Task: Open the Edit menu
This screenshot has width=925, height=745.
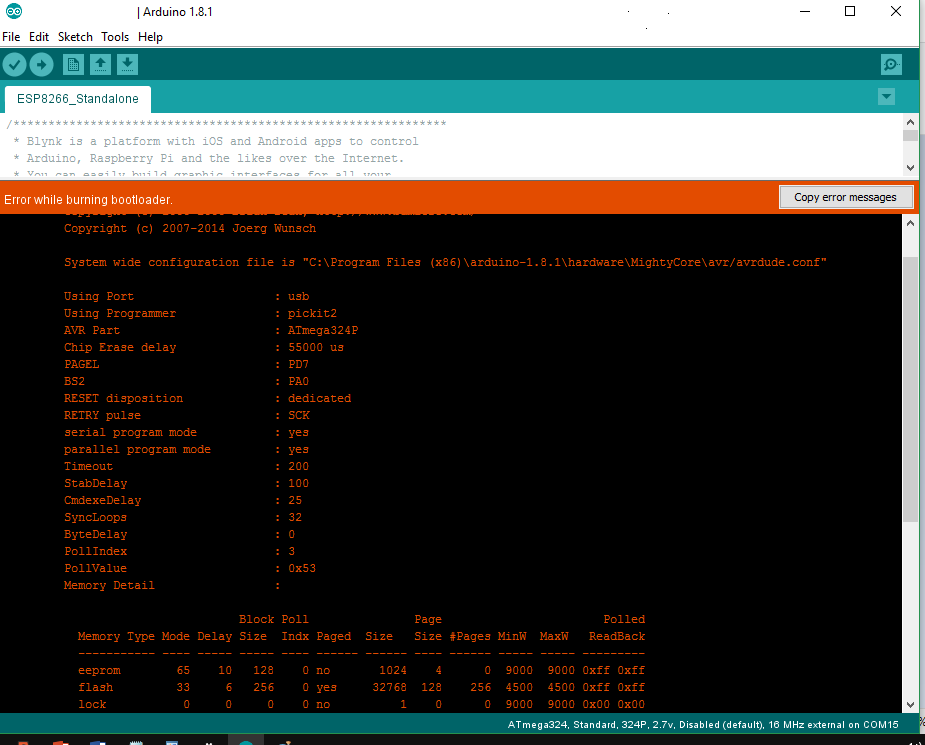Action: tap(39, 37)
